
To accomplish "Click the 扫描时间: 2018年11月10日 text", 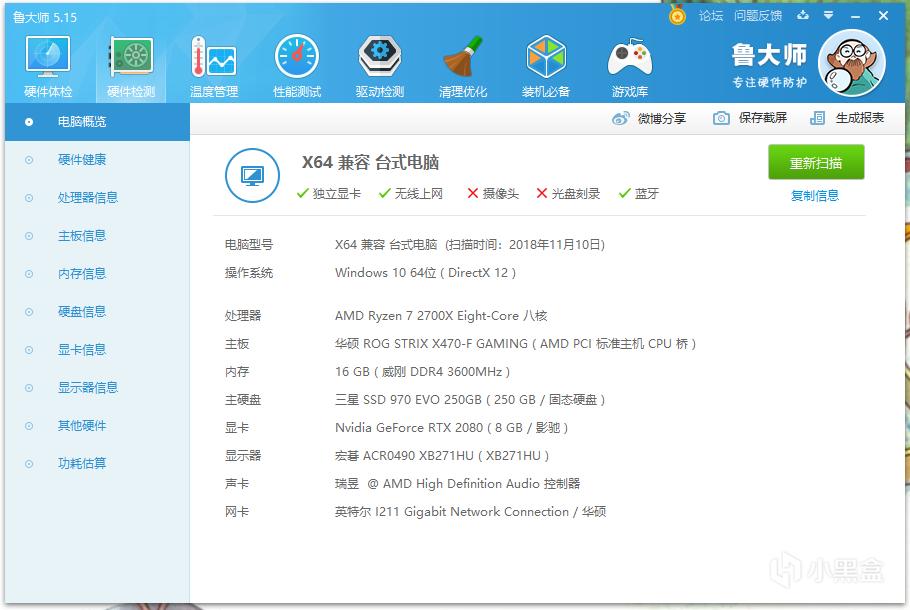I will pyautogui.click(x=525, y=245).
